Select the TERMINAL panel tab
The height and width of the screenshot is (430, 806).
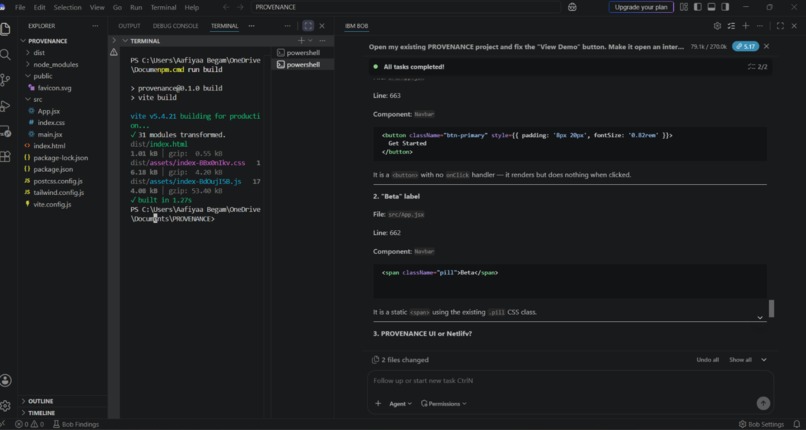pos(225,26)
